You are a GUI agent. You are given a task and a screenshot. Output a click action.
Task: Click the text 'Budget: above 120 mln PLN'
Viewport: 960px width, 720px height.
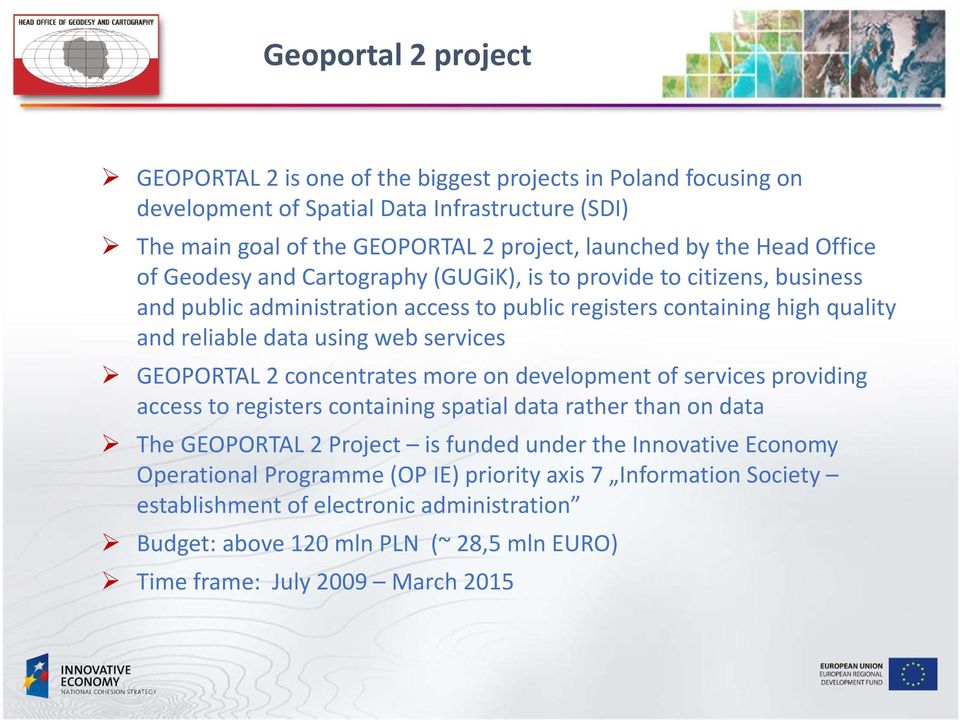(277, 544)
